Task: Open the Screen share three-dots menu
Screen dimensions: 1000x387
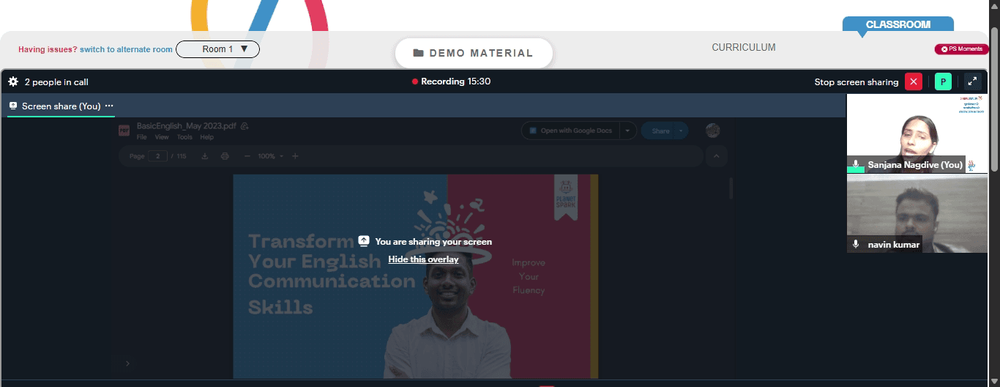Action: point(109,106)
